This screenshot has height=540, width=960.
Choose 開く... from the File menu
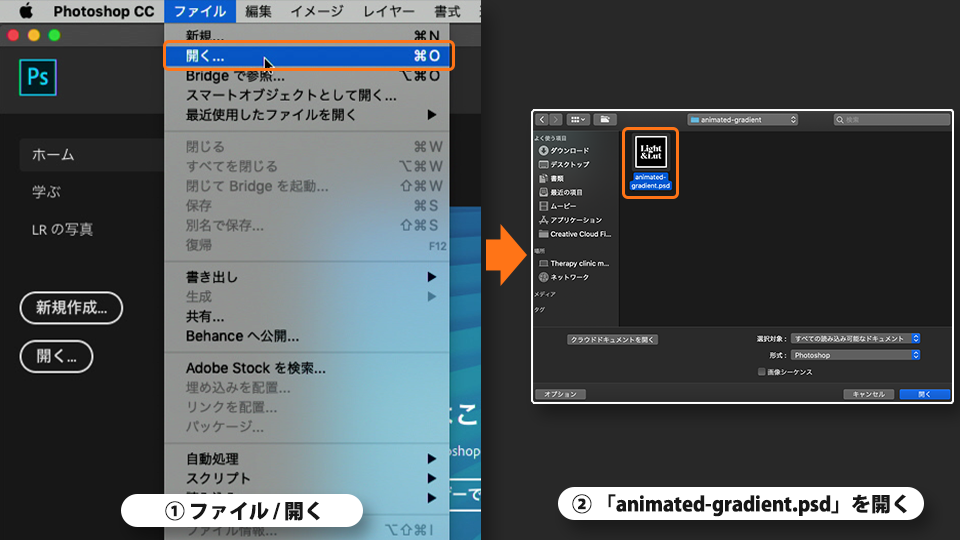coord(309,56)
